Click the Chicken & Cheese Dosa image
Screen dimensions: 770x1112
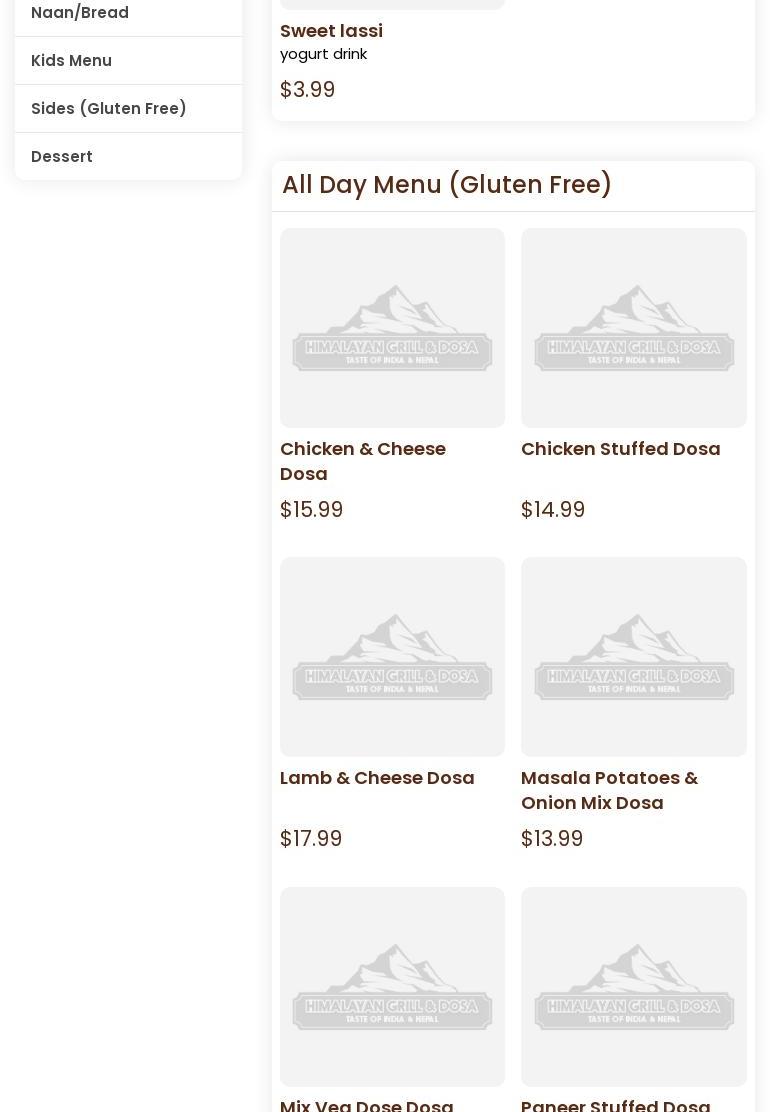(392, 328)
